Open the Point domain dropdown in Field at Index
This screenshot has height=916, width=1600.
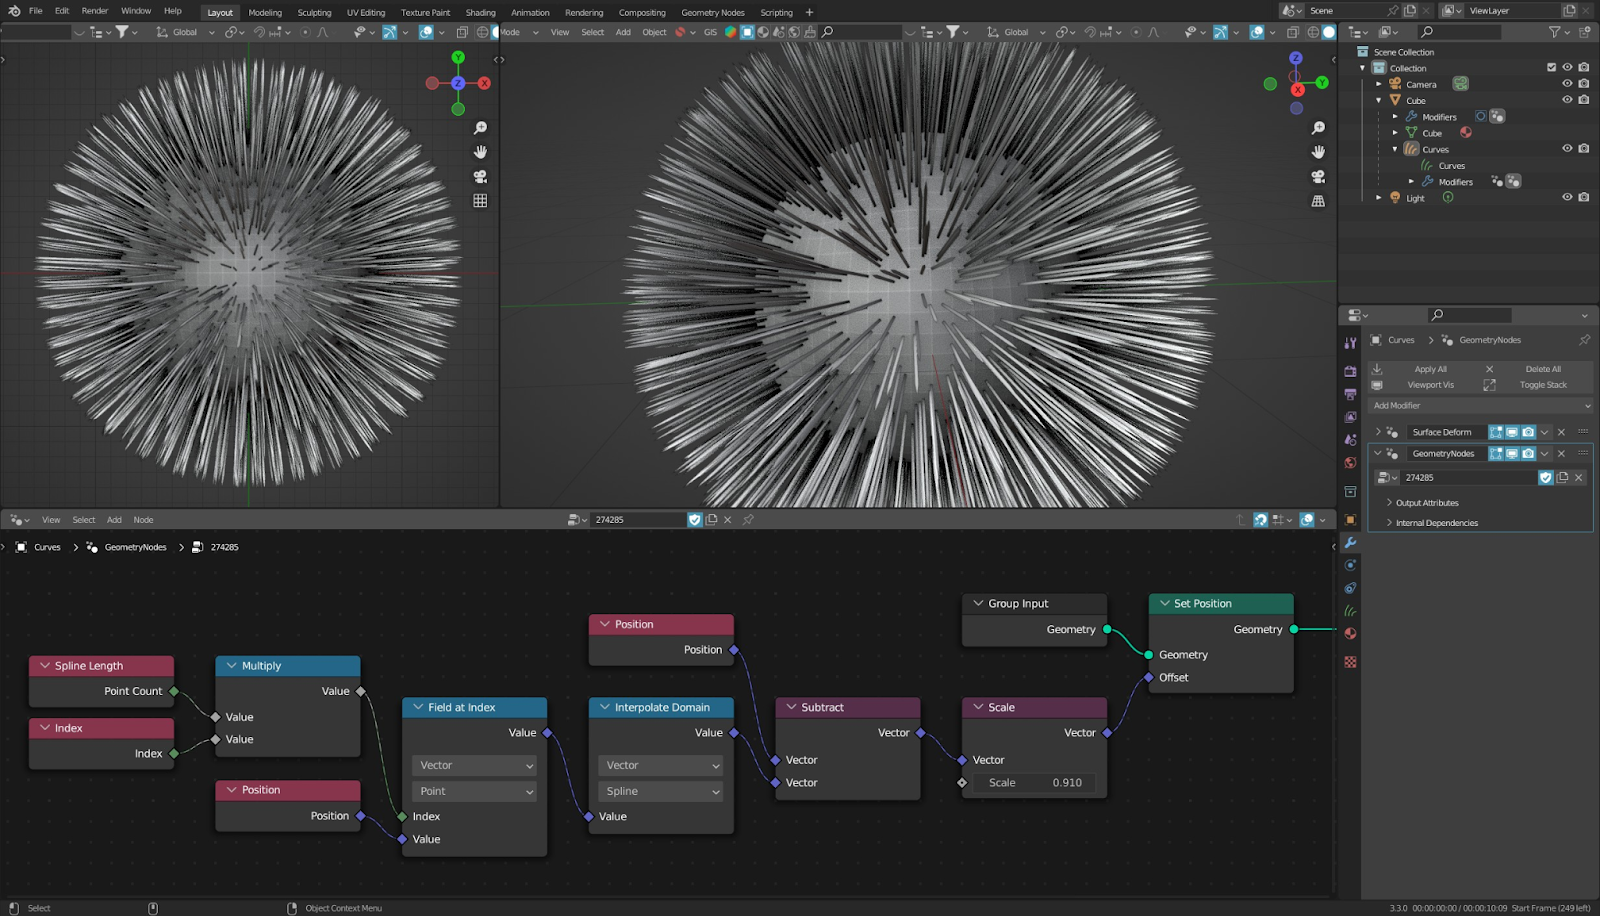tap(475, 791)
